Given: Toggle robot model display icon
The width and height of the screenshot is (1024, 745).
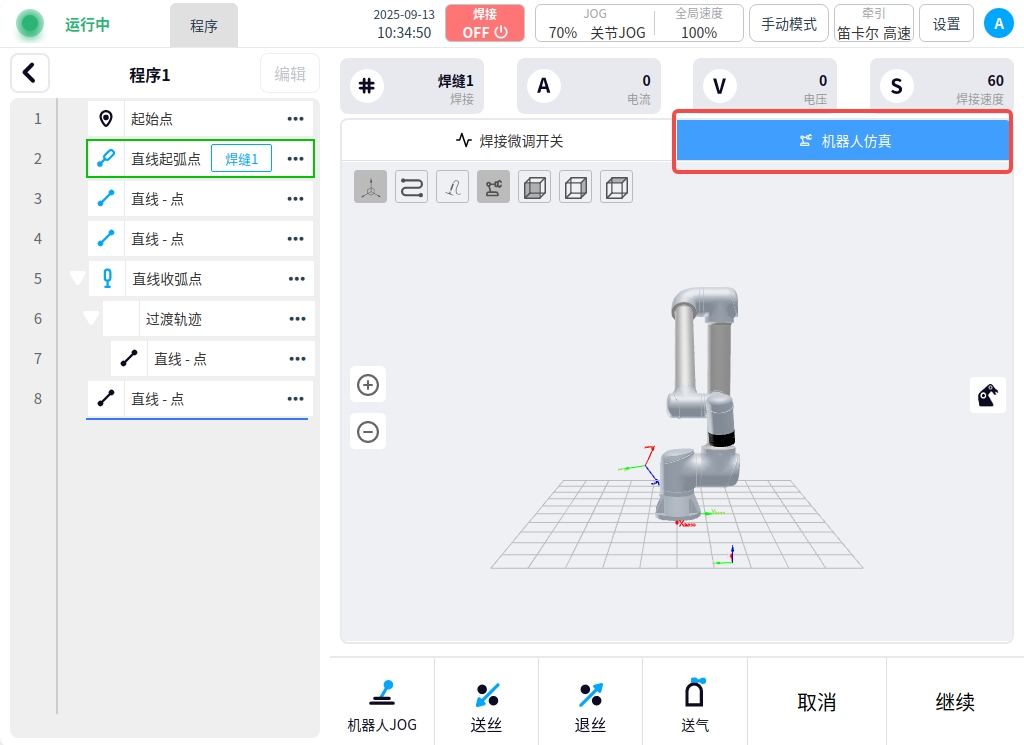Looking at the screenshot, I should click(493, 187).
